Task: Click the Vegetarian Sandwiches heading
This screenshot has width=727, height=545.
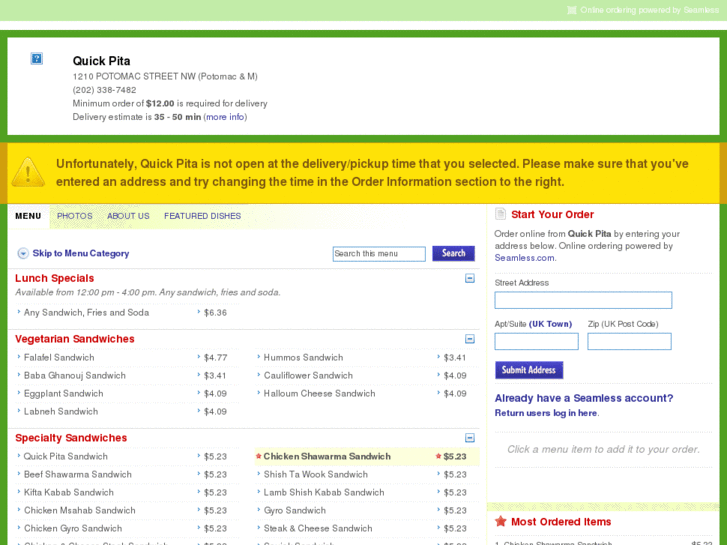Action: 75,339
